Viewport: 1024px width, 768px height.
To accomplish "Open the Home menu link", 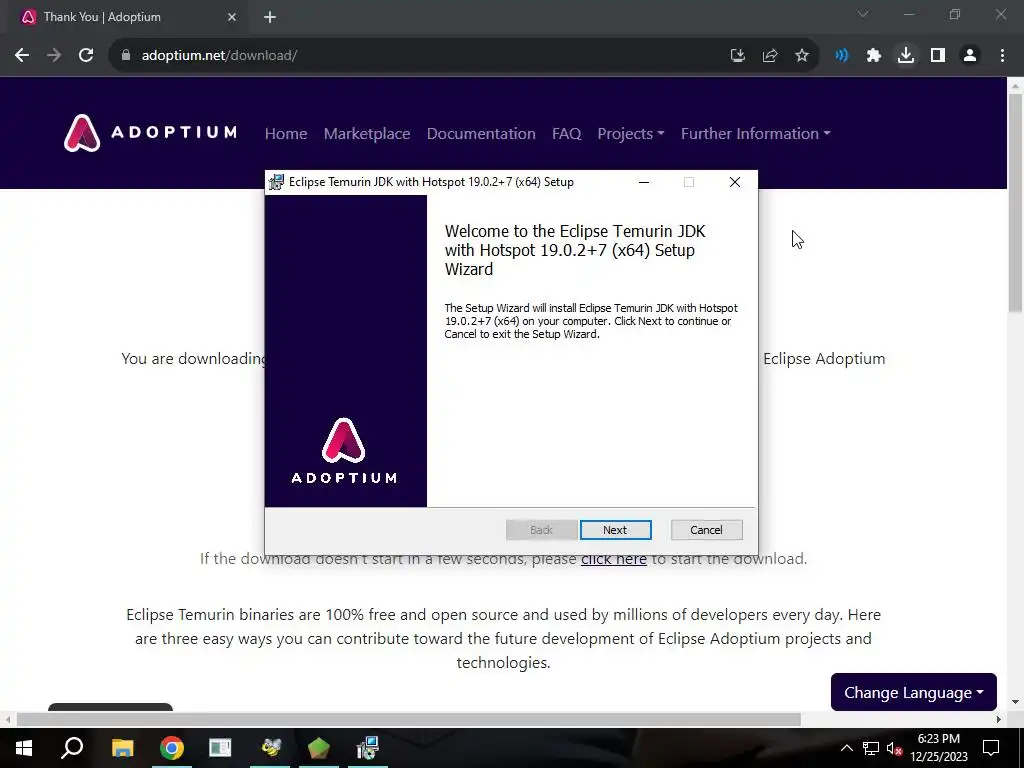I will [x=286, y=133].
